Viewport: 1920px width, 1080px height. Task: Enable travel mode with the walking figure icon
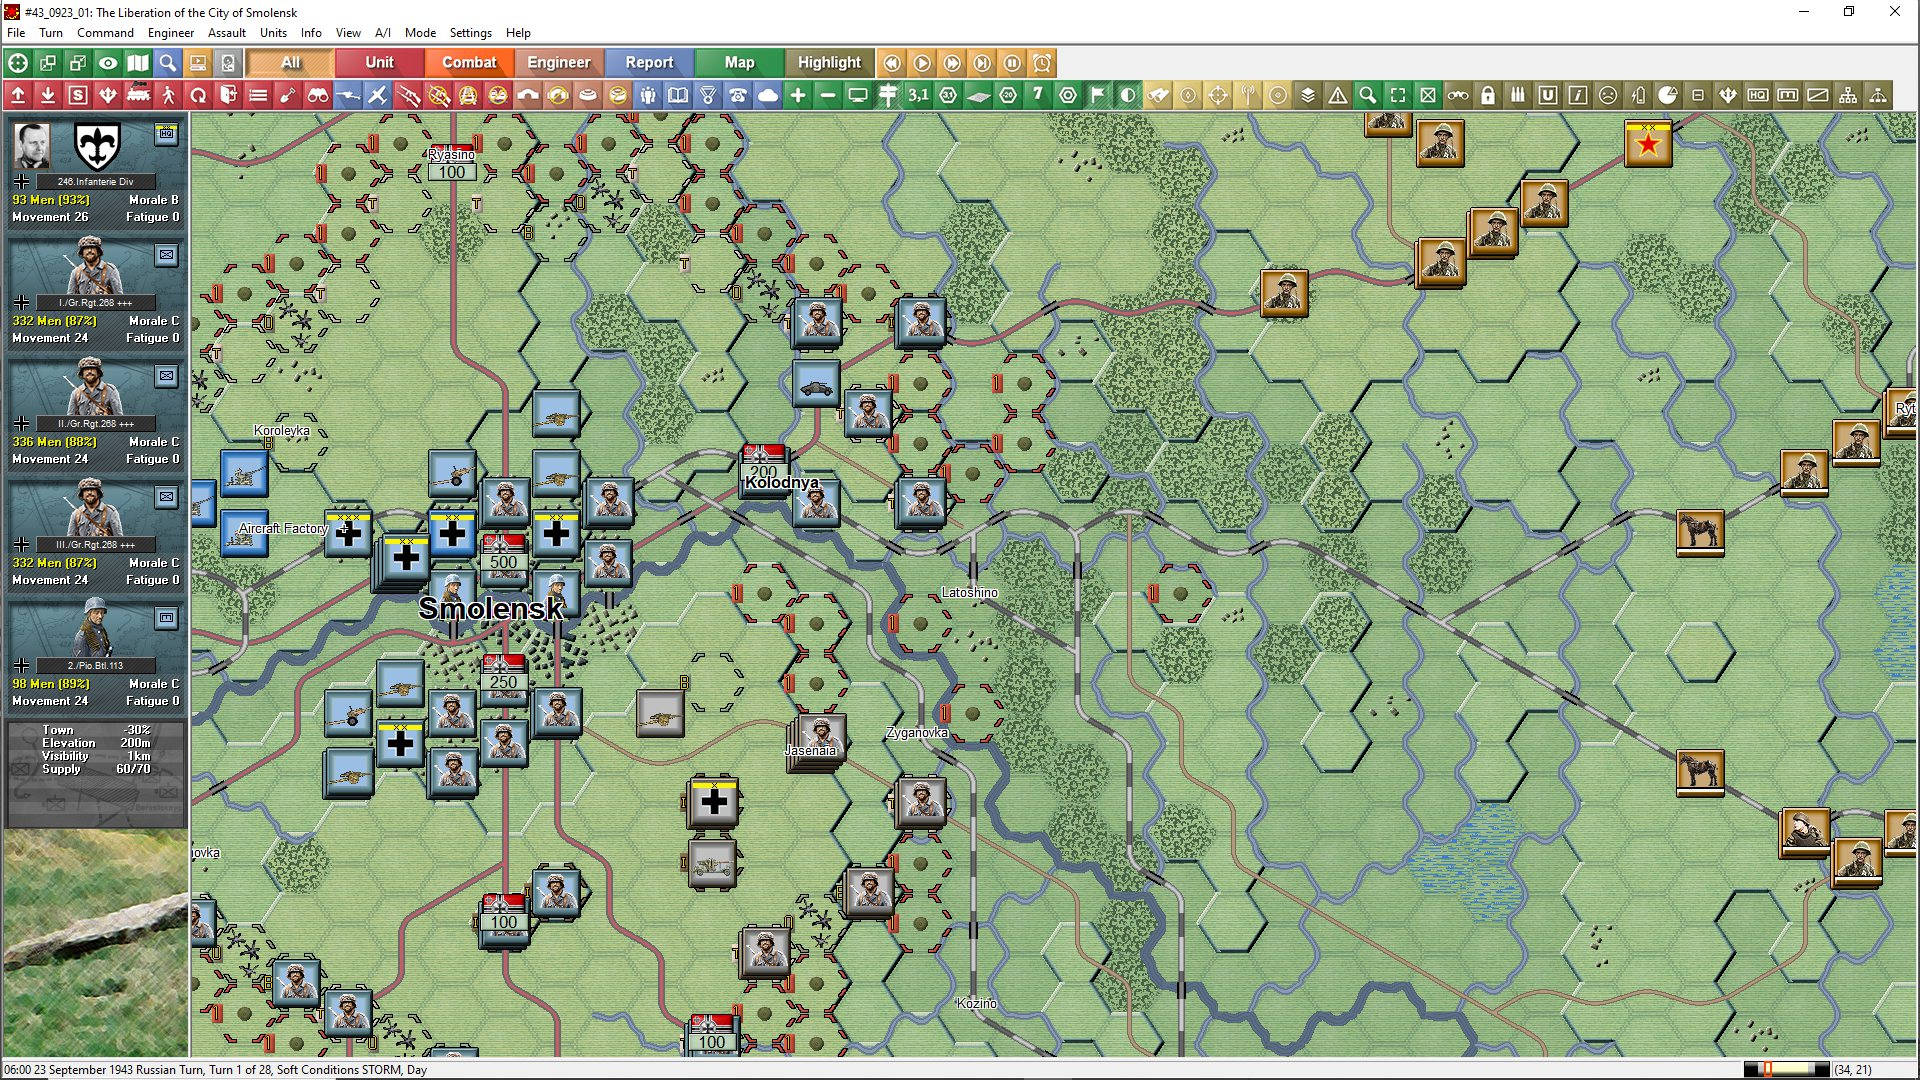point(168,95)
